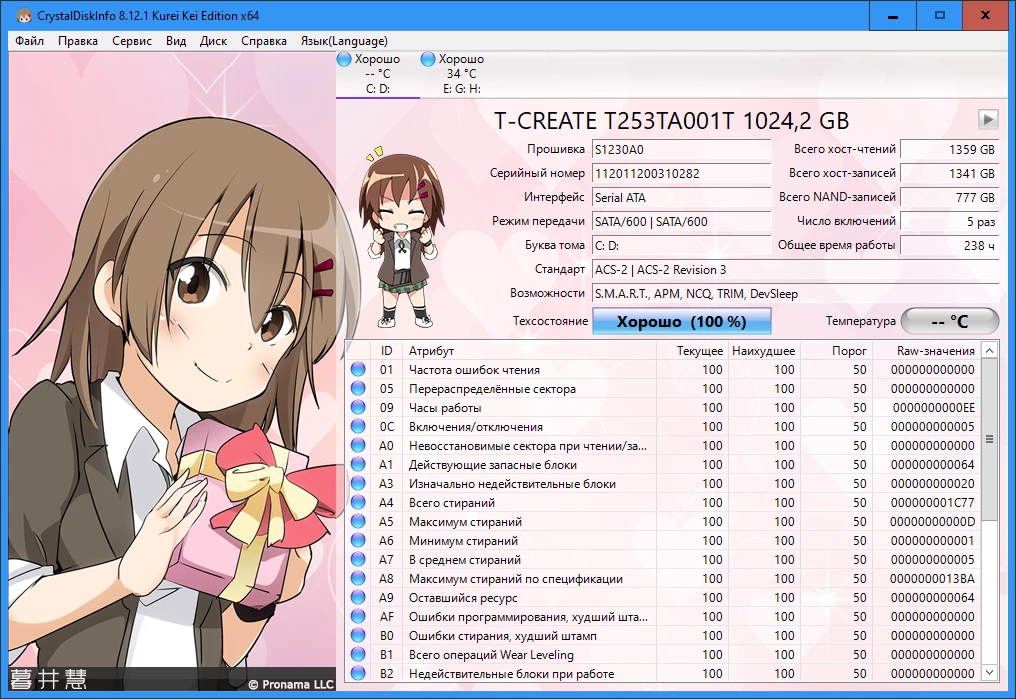Open the Сервис menu
The width and height of the screenshot is (1016, 699).
(132, 41)
